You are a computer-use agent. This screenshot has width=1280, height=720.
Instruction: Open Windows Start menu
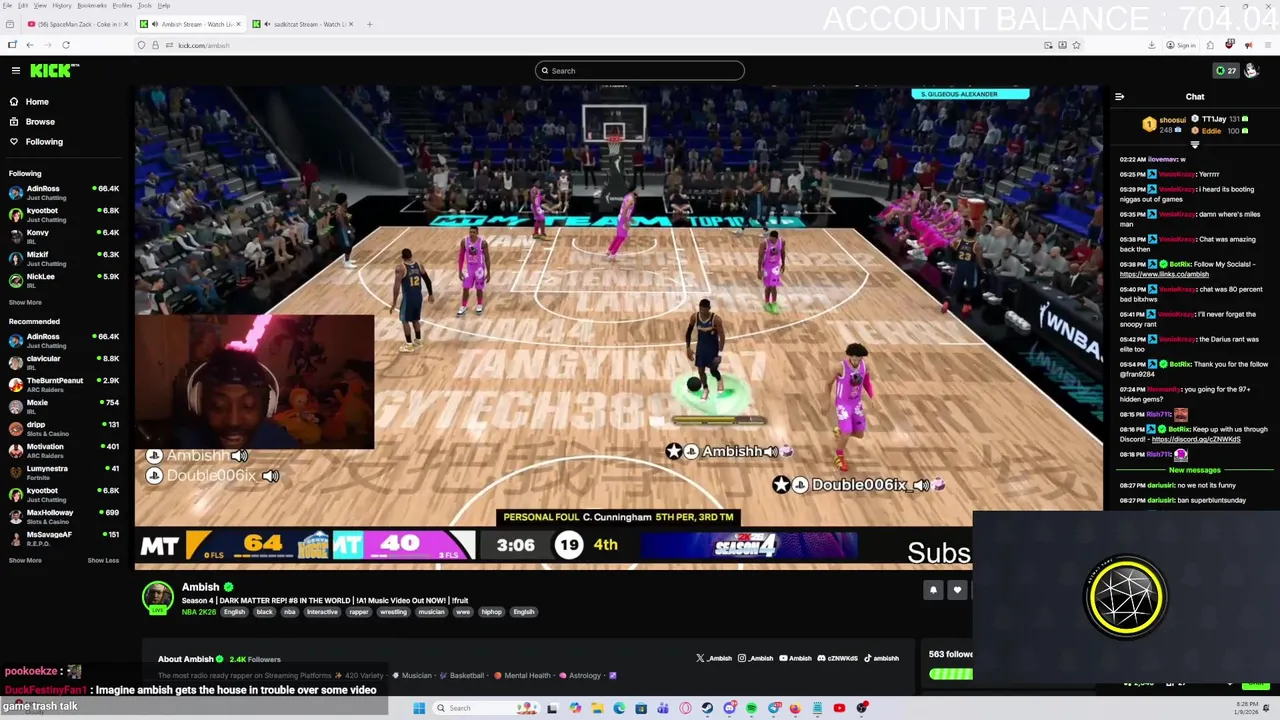point(419,708)
